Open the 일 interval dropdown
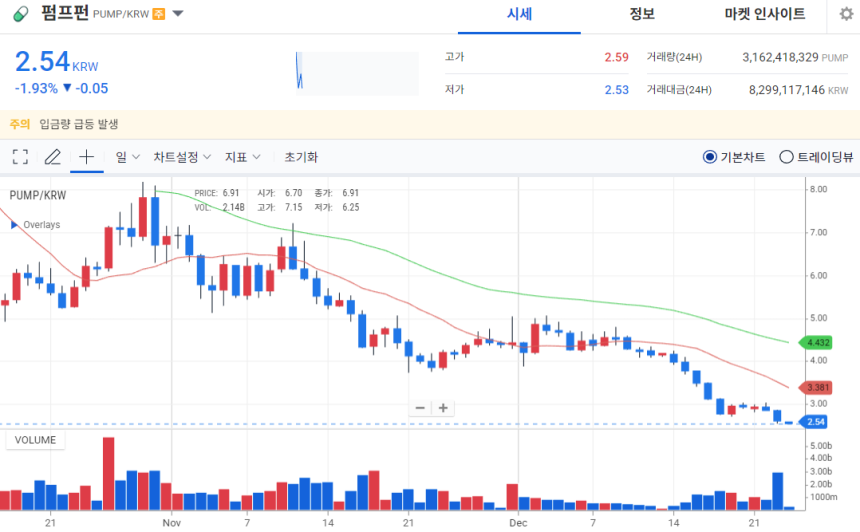This screenshot has width=860, height=532. [x=127, y=157]
